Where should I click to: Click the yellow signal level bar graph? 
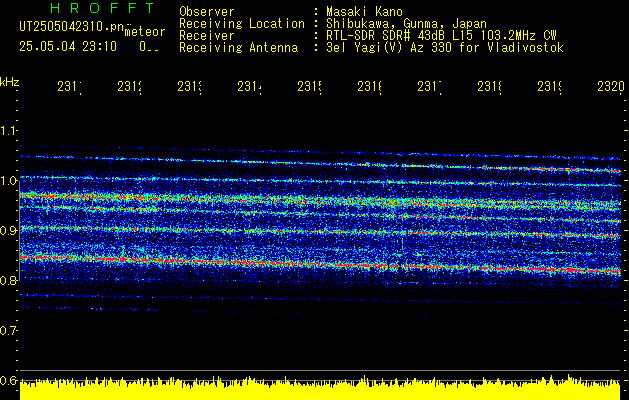(320, 388)
